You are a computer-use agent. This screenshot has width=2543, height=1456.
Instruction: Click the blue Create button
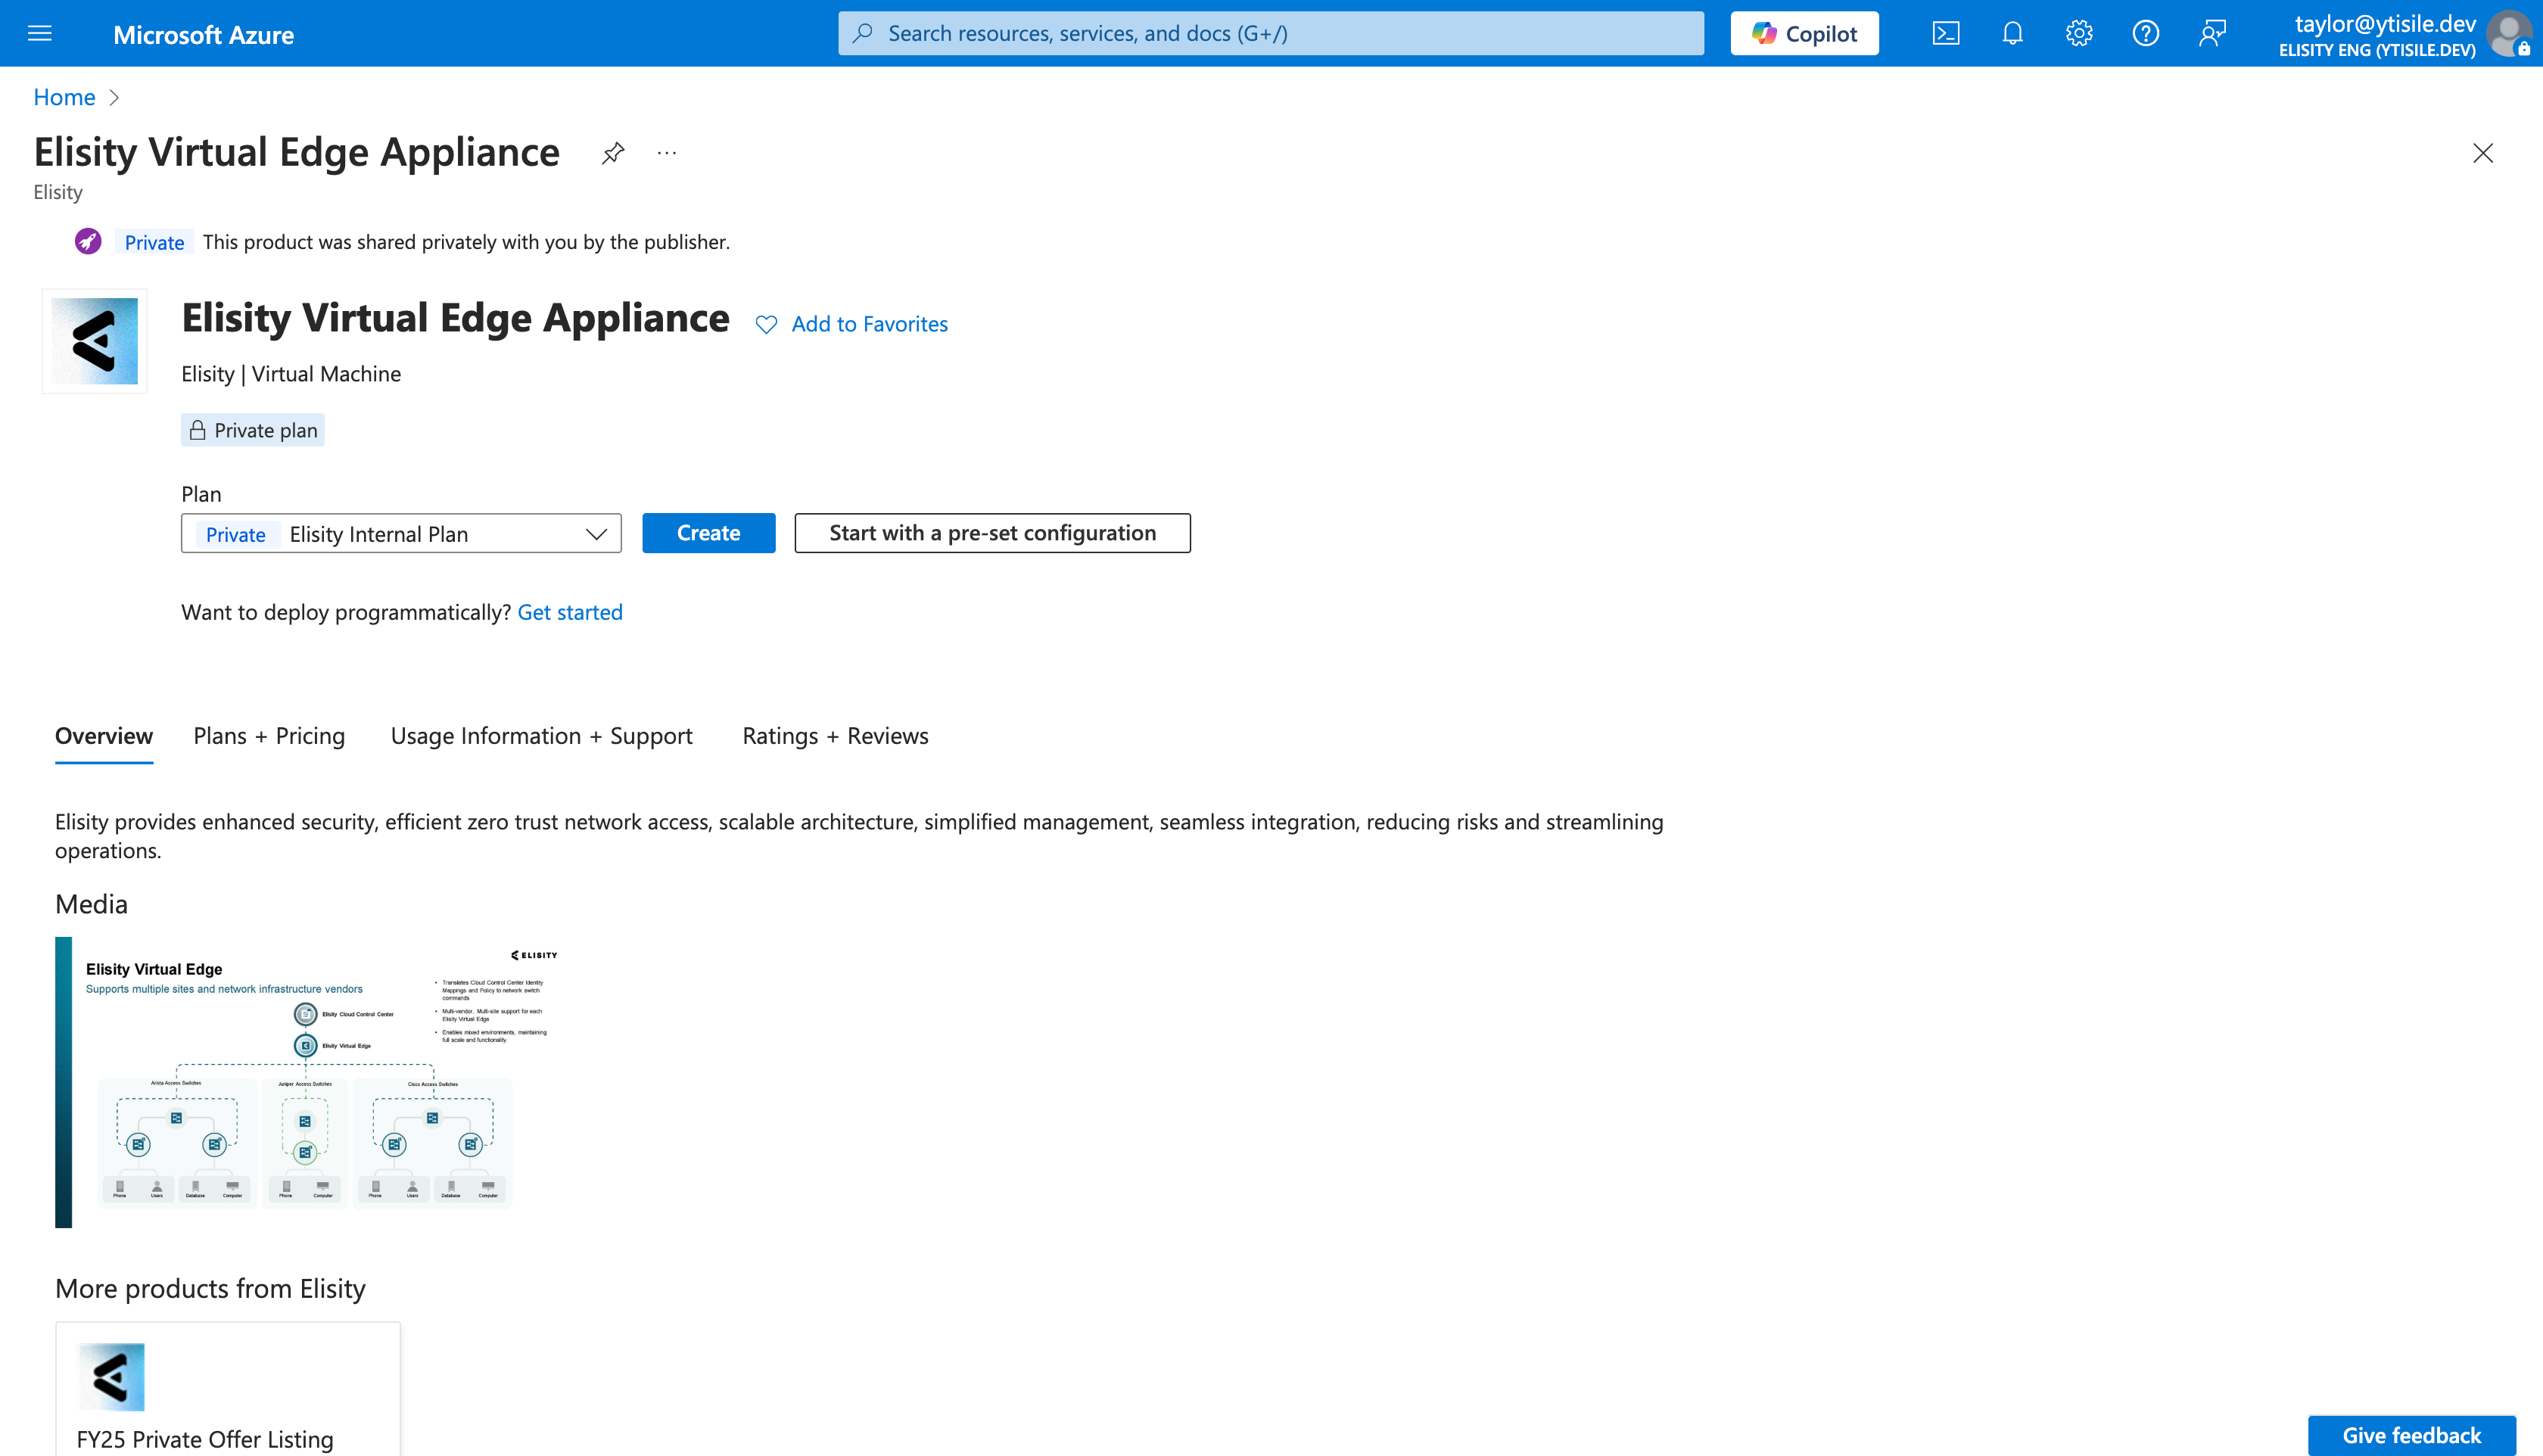pos(708,533)
